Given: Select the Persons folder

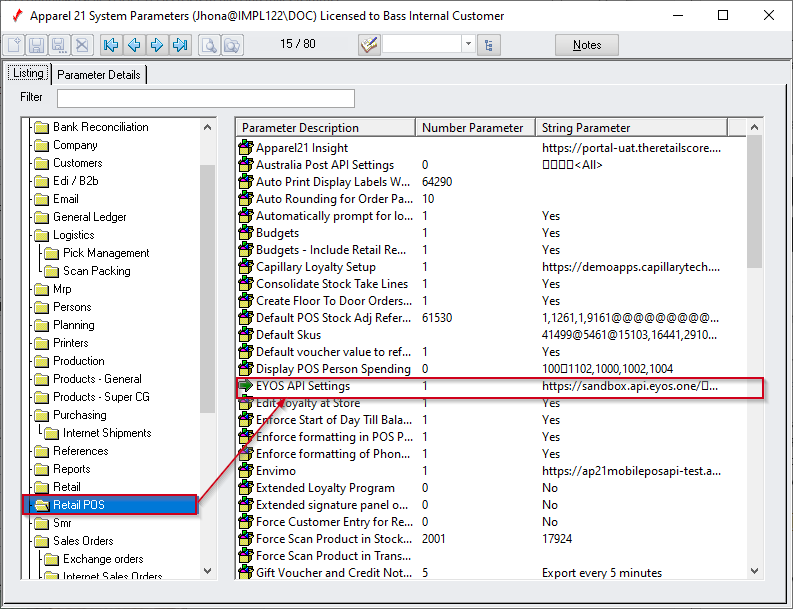Looking at the screenshot, I should click(63, 307).
